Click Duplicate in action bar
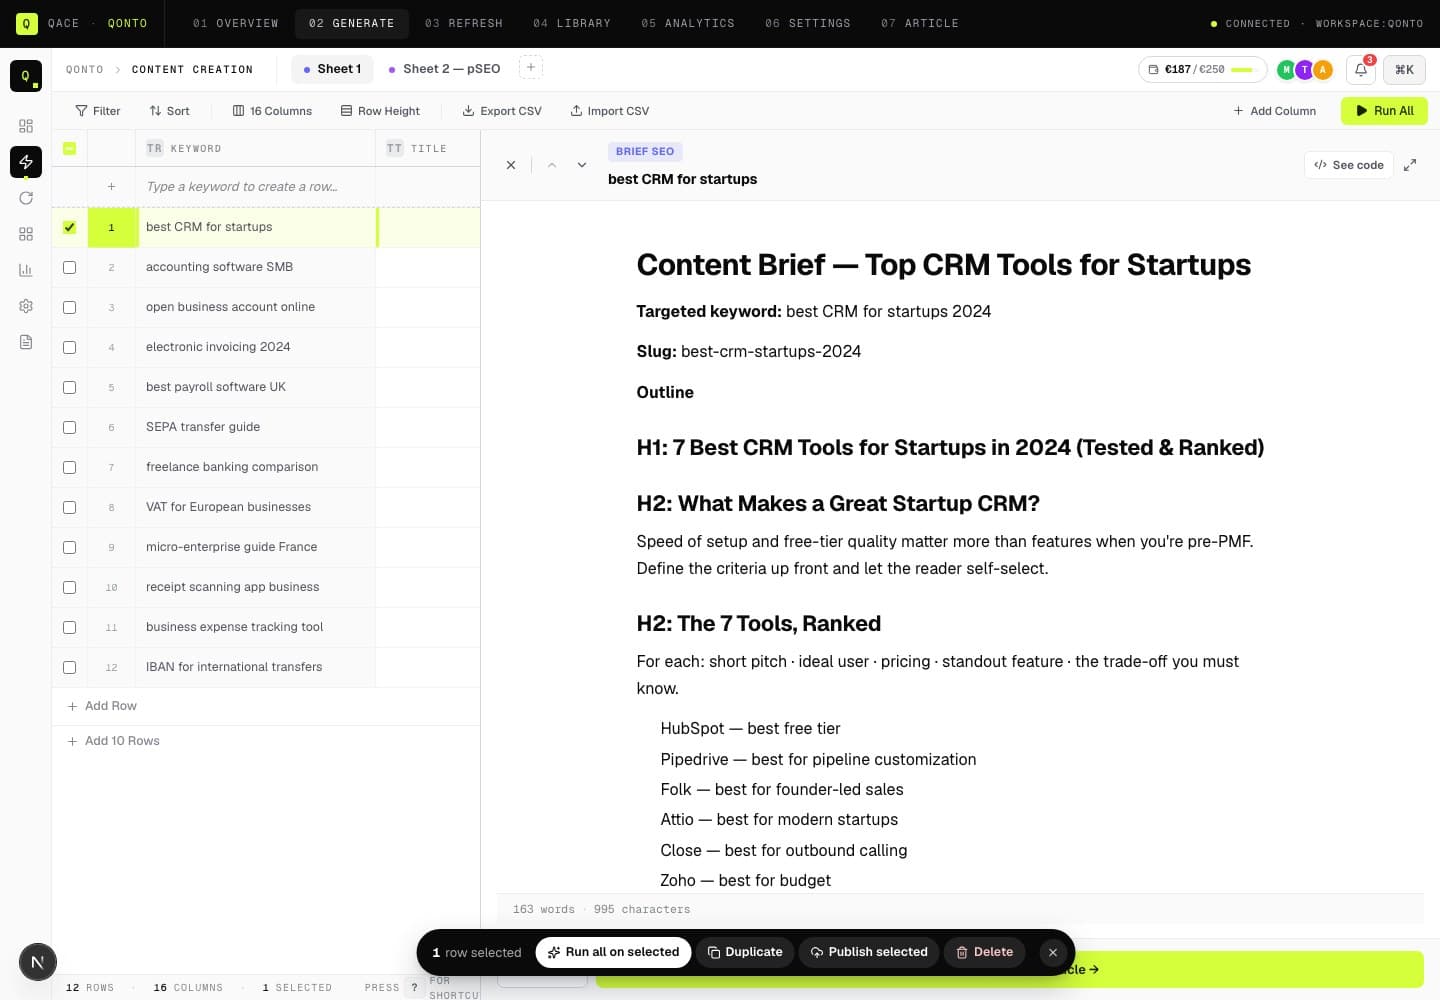The height and width of the screenshot is (1000, 1440). point(745,952)
